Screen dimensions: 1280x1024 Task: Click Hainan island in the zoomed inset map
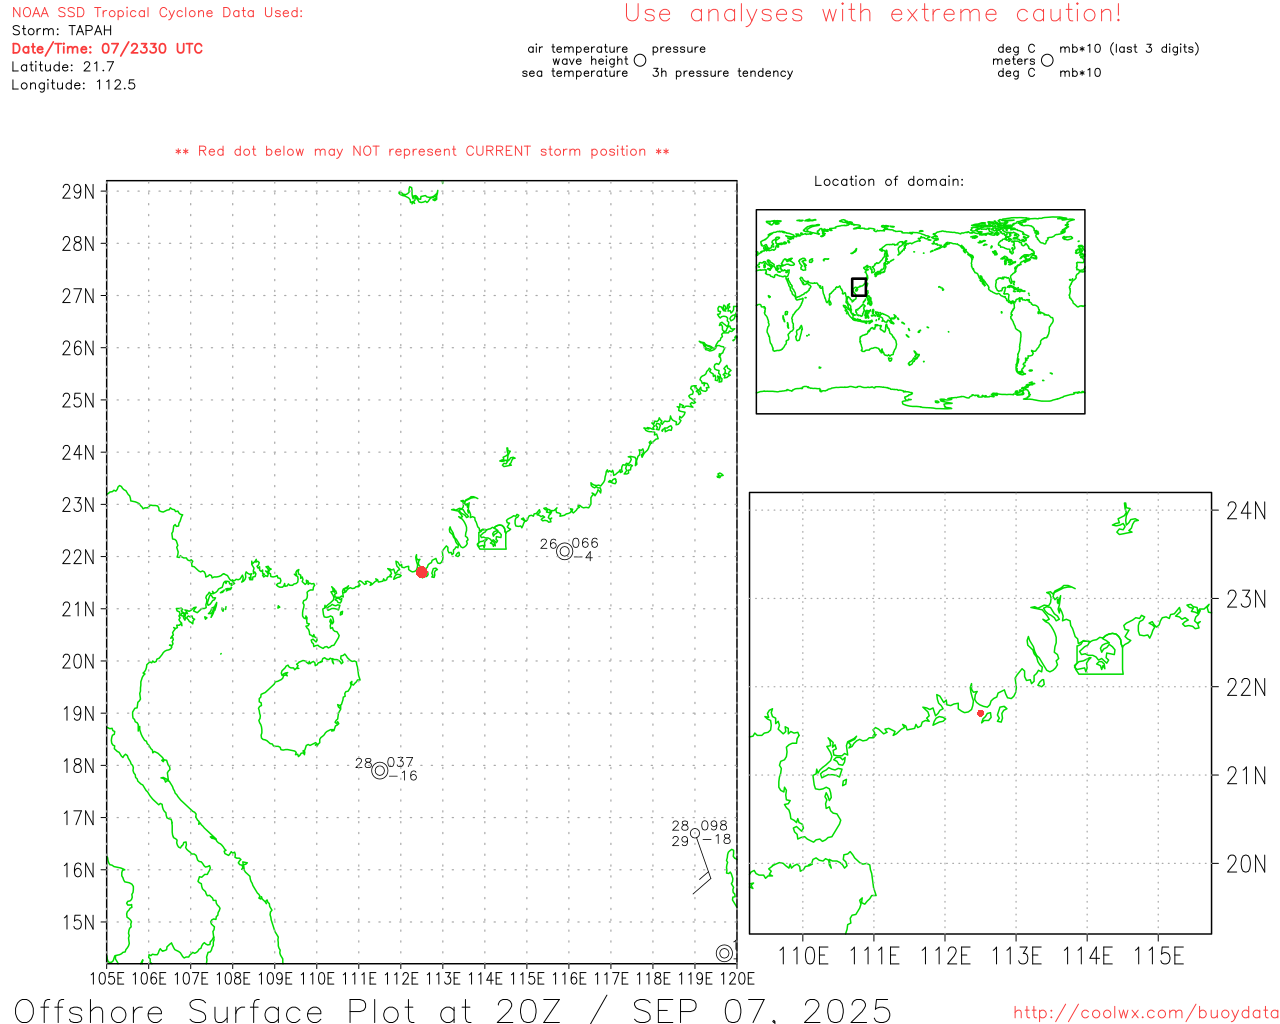point(815,895)
